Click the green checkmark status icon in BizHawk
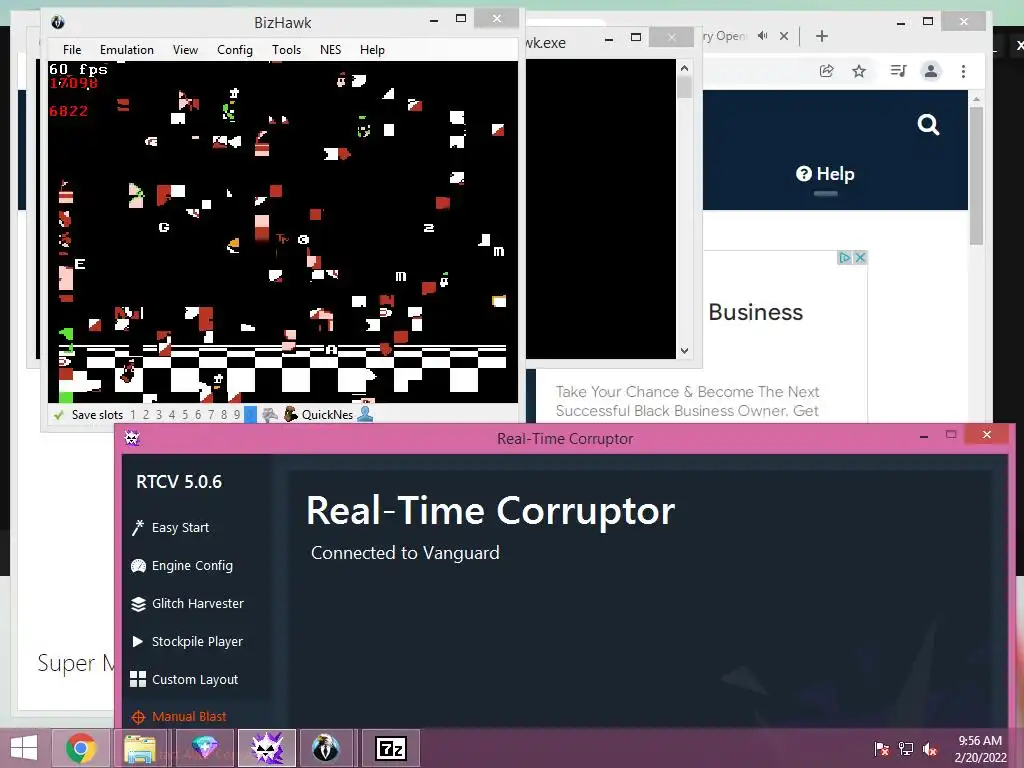 [59, 415]
